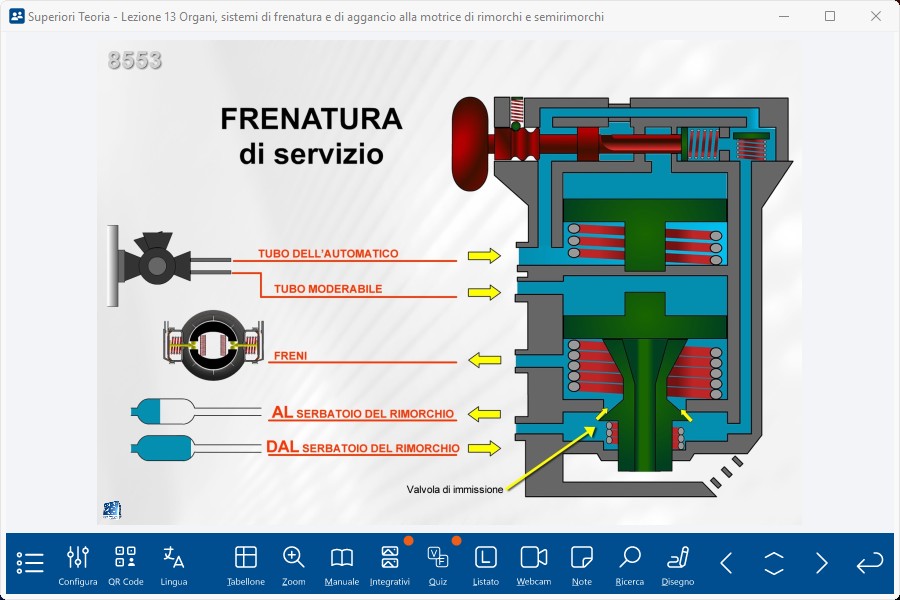900x600 pixels.
Task: Open Integrativi content
Action: [x=390, y=564]
